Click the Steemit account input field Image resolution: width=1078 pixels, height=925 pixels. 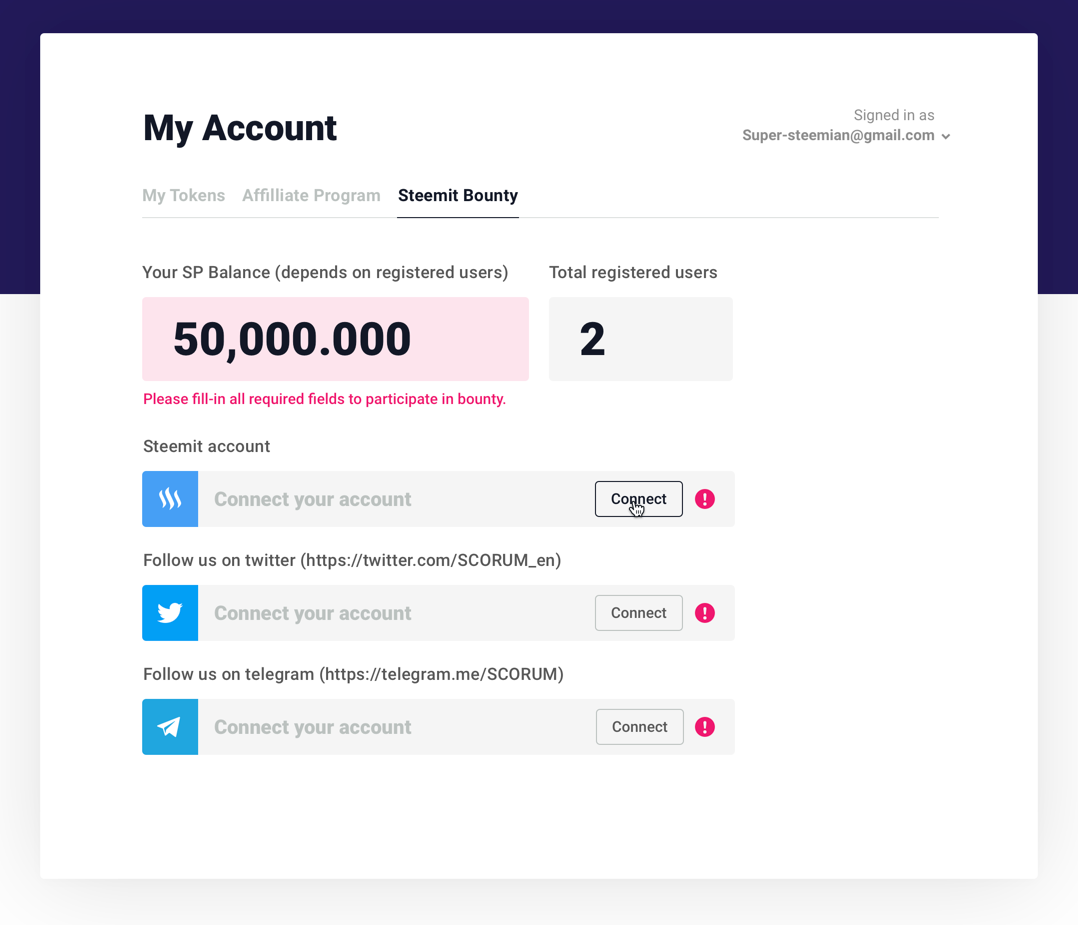click(396, 499)
